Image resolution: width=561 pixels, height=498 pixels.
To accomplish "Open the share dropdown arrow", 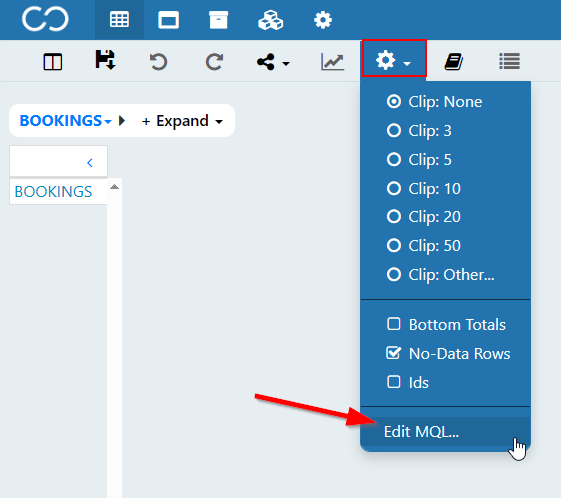I will [286, 64].
